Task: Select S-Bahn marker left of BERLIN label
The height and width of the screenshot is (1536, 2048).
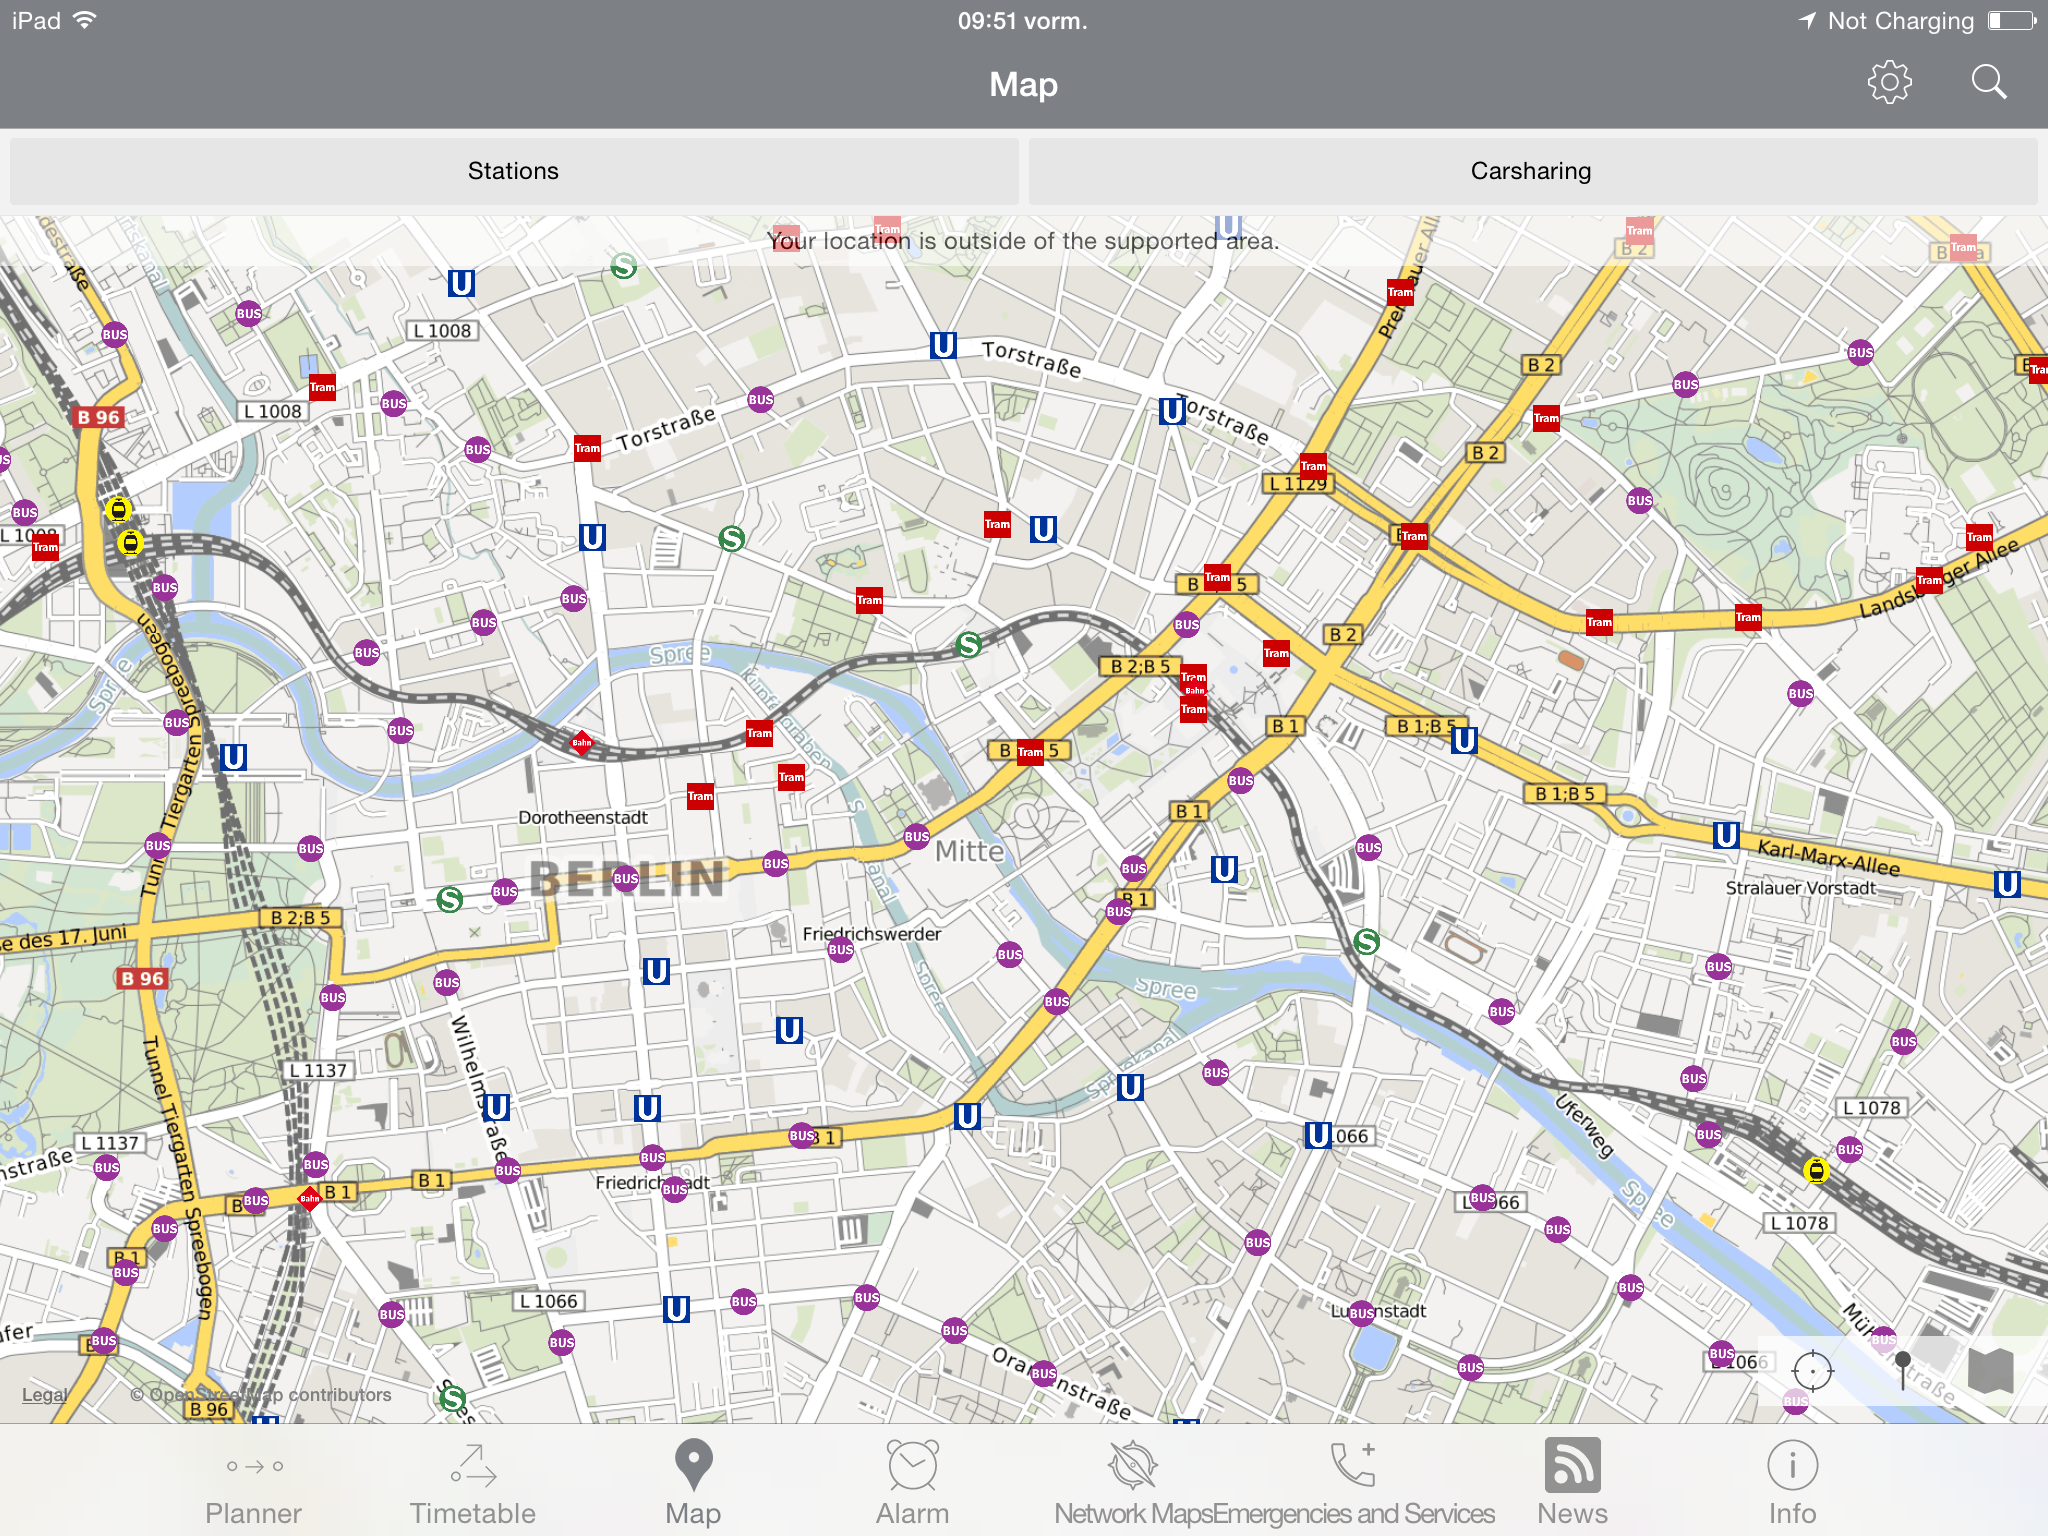Action: coord(450,900)
